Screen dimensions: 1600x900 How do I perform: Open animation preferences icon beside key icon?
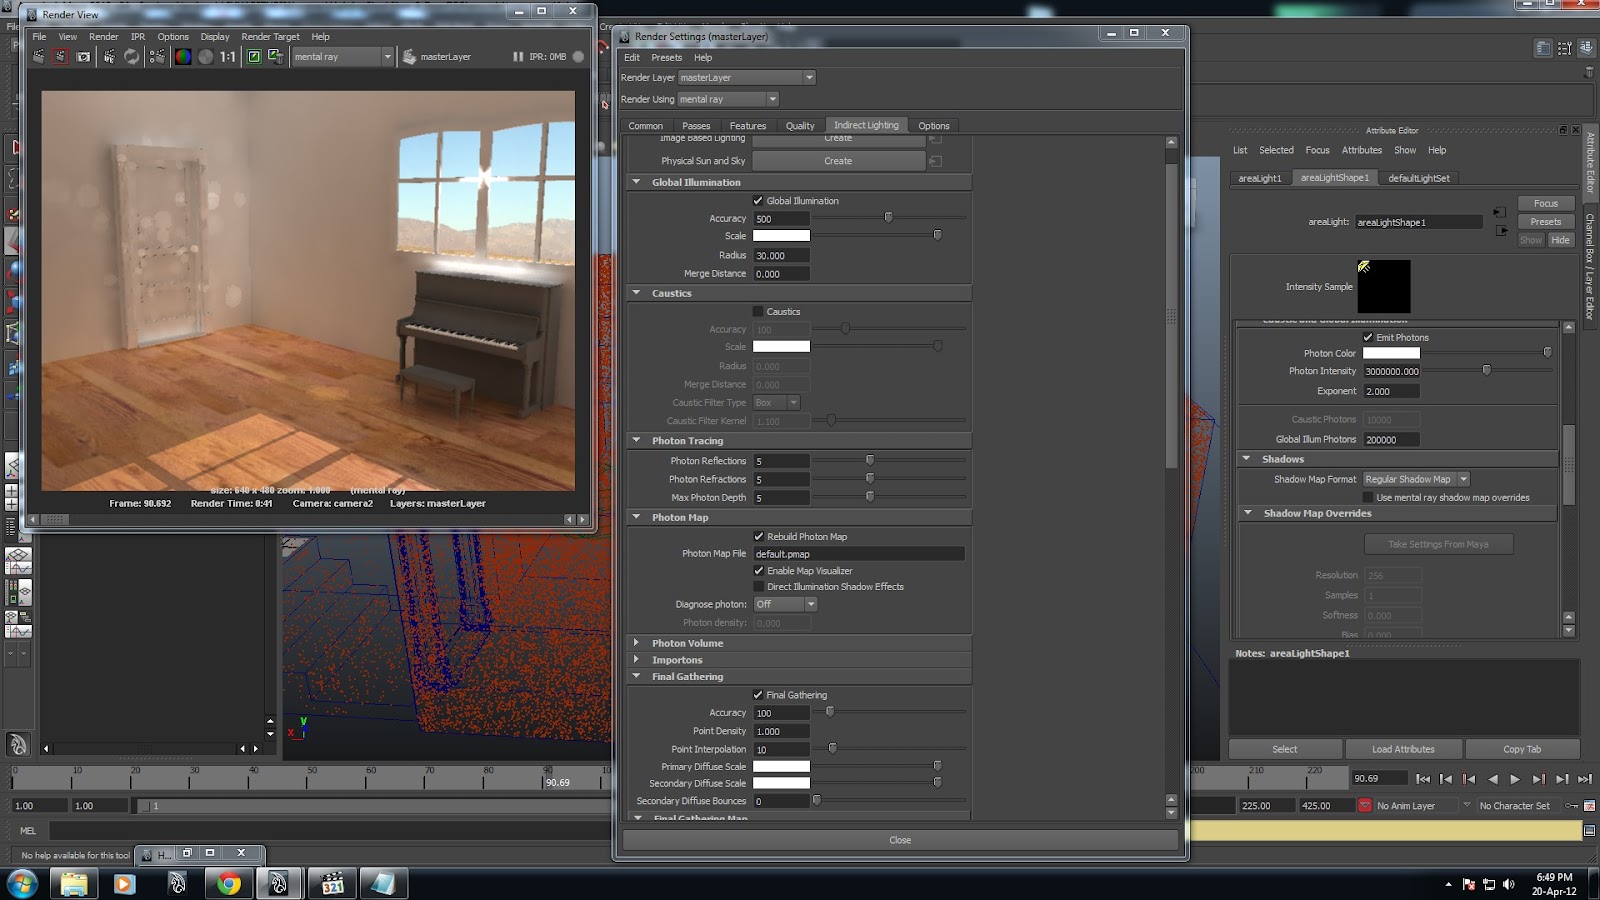tap(1589, 806)
